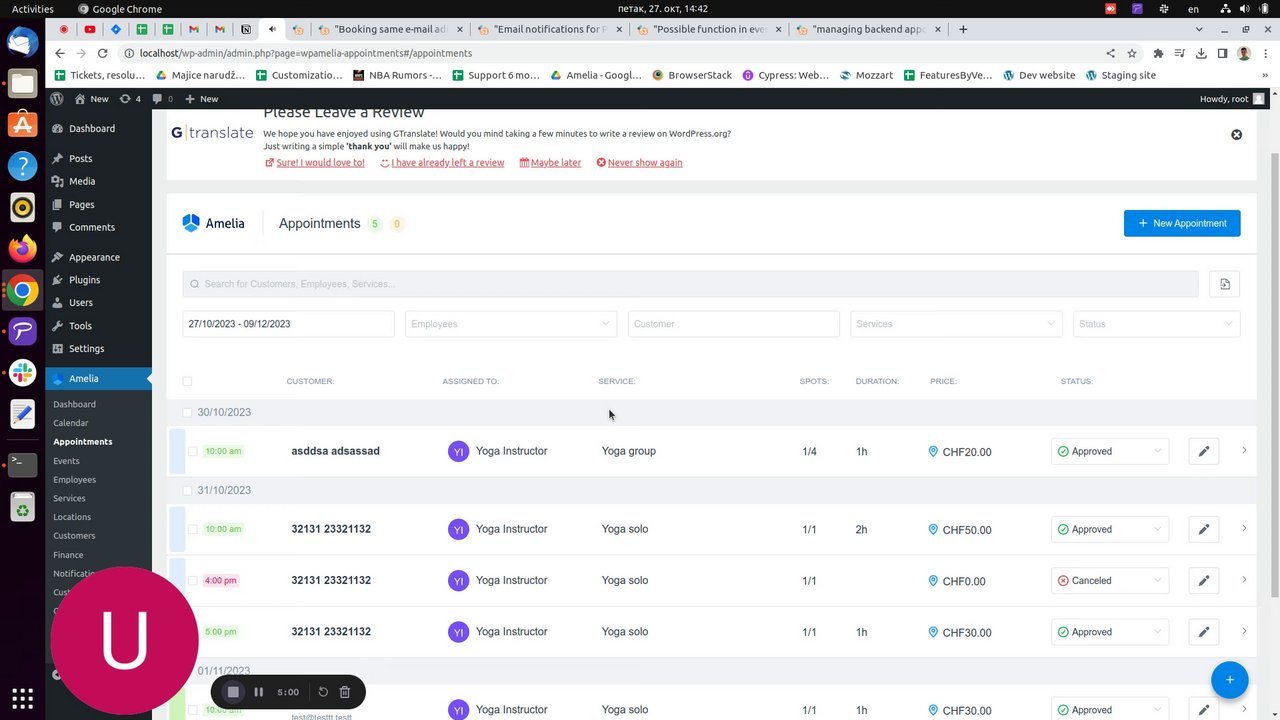The image size is (1280, 720).
Task: Bookmark this page with the star icon
Action: pyautogui.click(x=1132, y=53)
